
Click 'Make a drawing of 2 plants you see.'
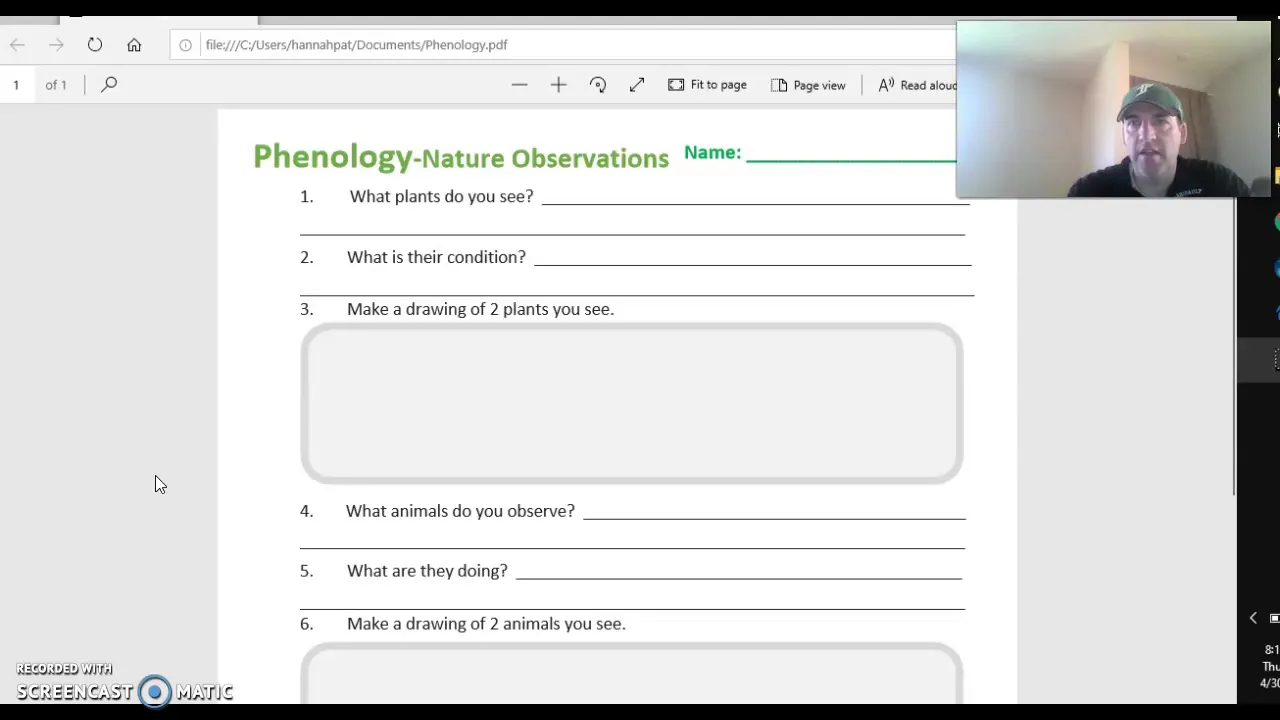480,310
